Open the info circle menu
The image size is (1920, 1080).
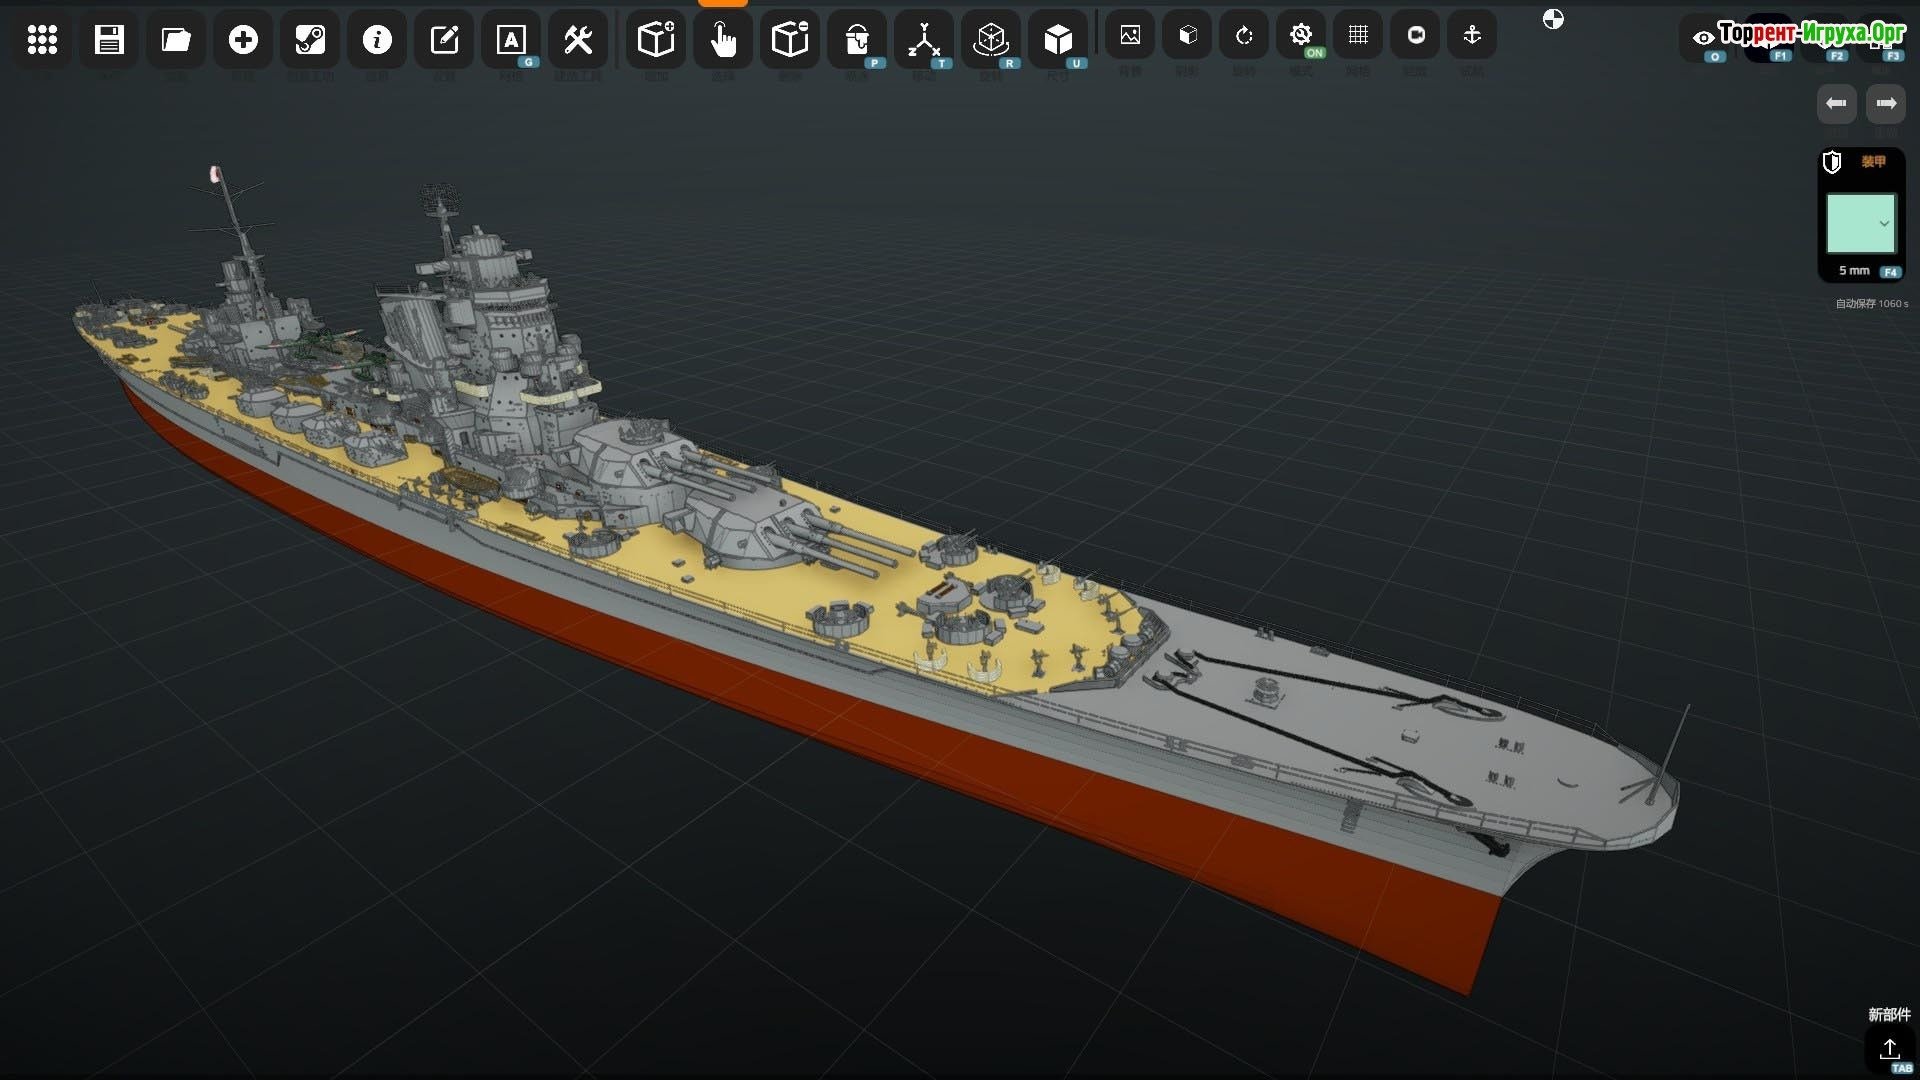pyautogui.click(x=377, y=40)
